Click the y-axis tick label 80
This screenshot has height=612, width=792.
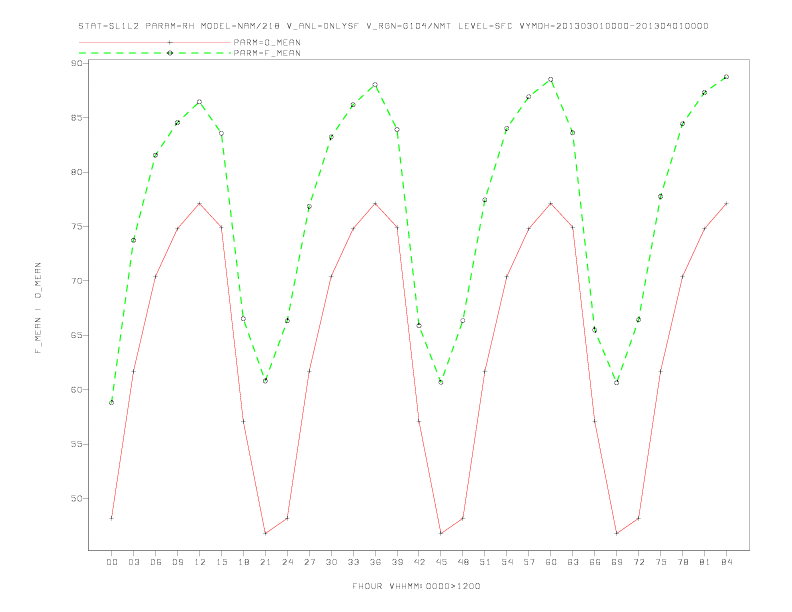(x=76, y=172)
